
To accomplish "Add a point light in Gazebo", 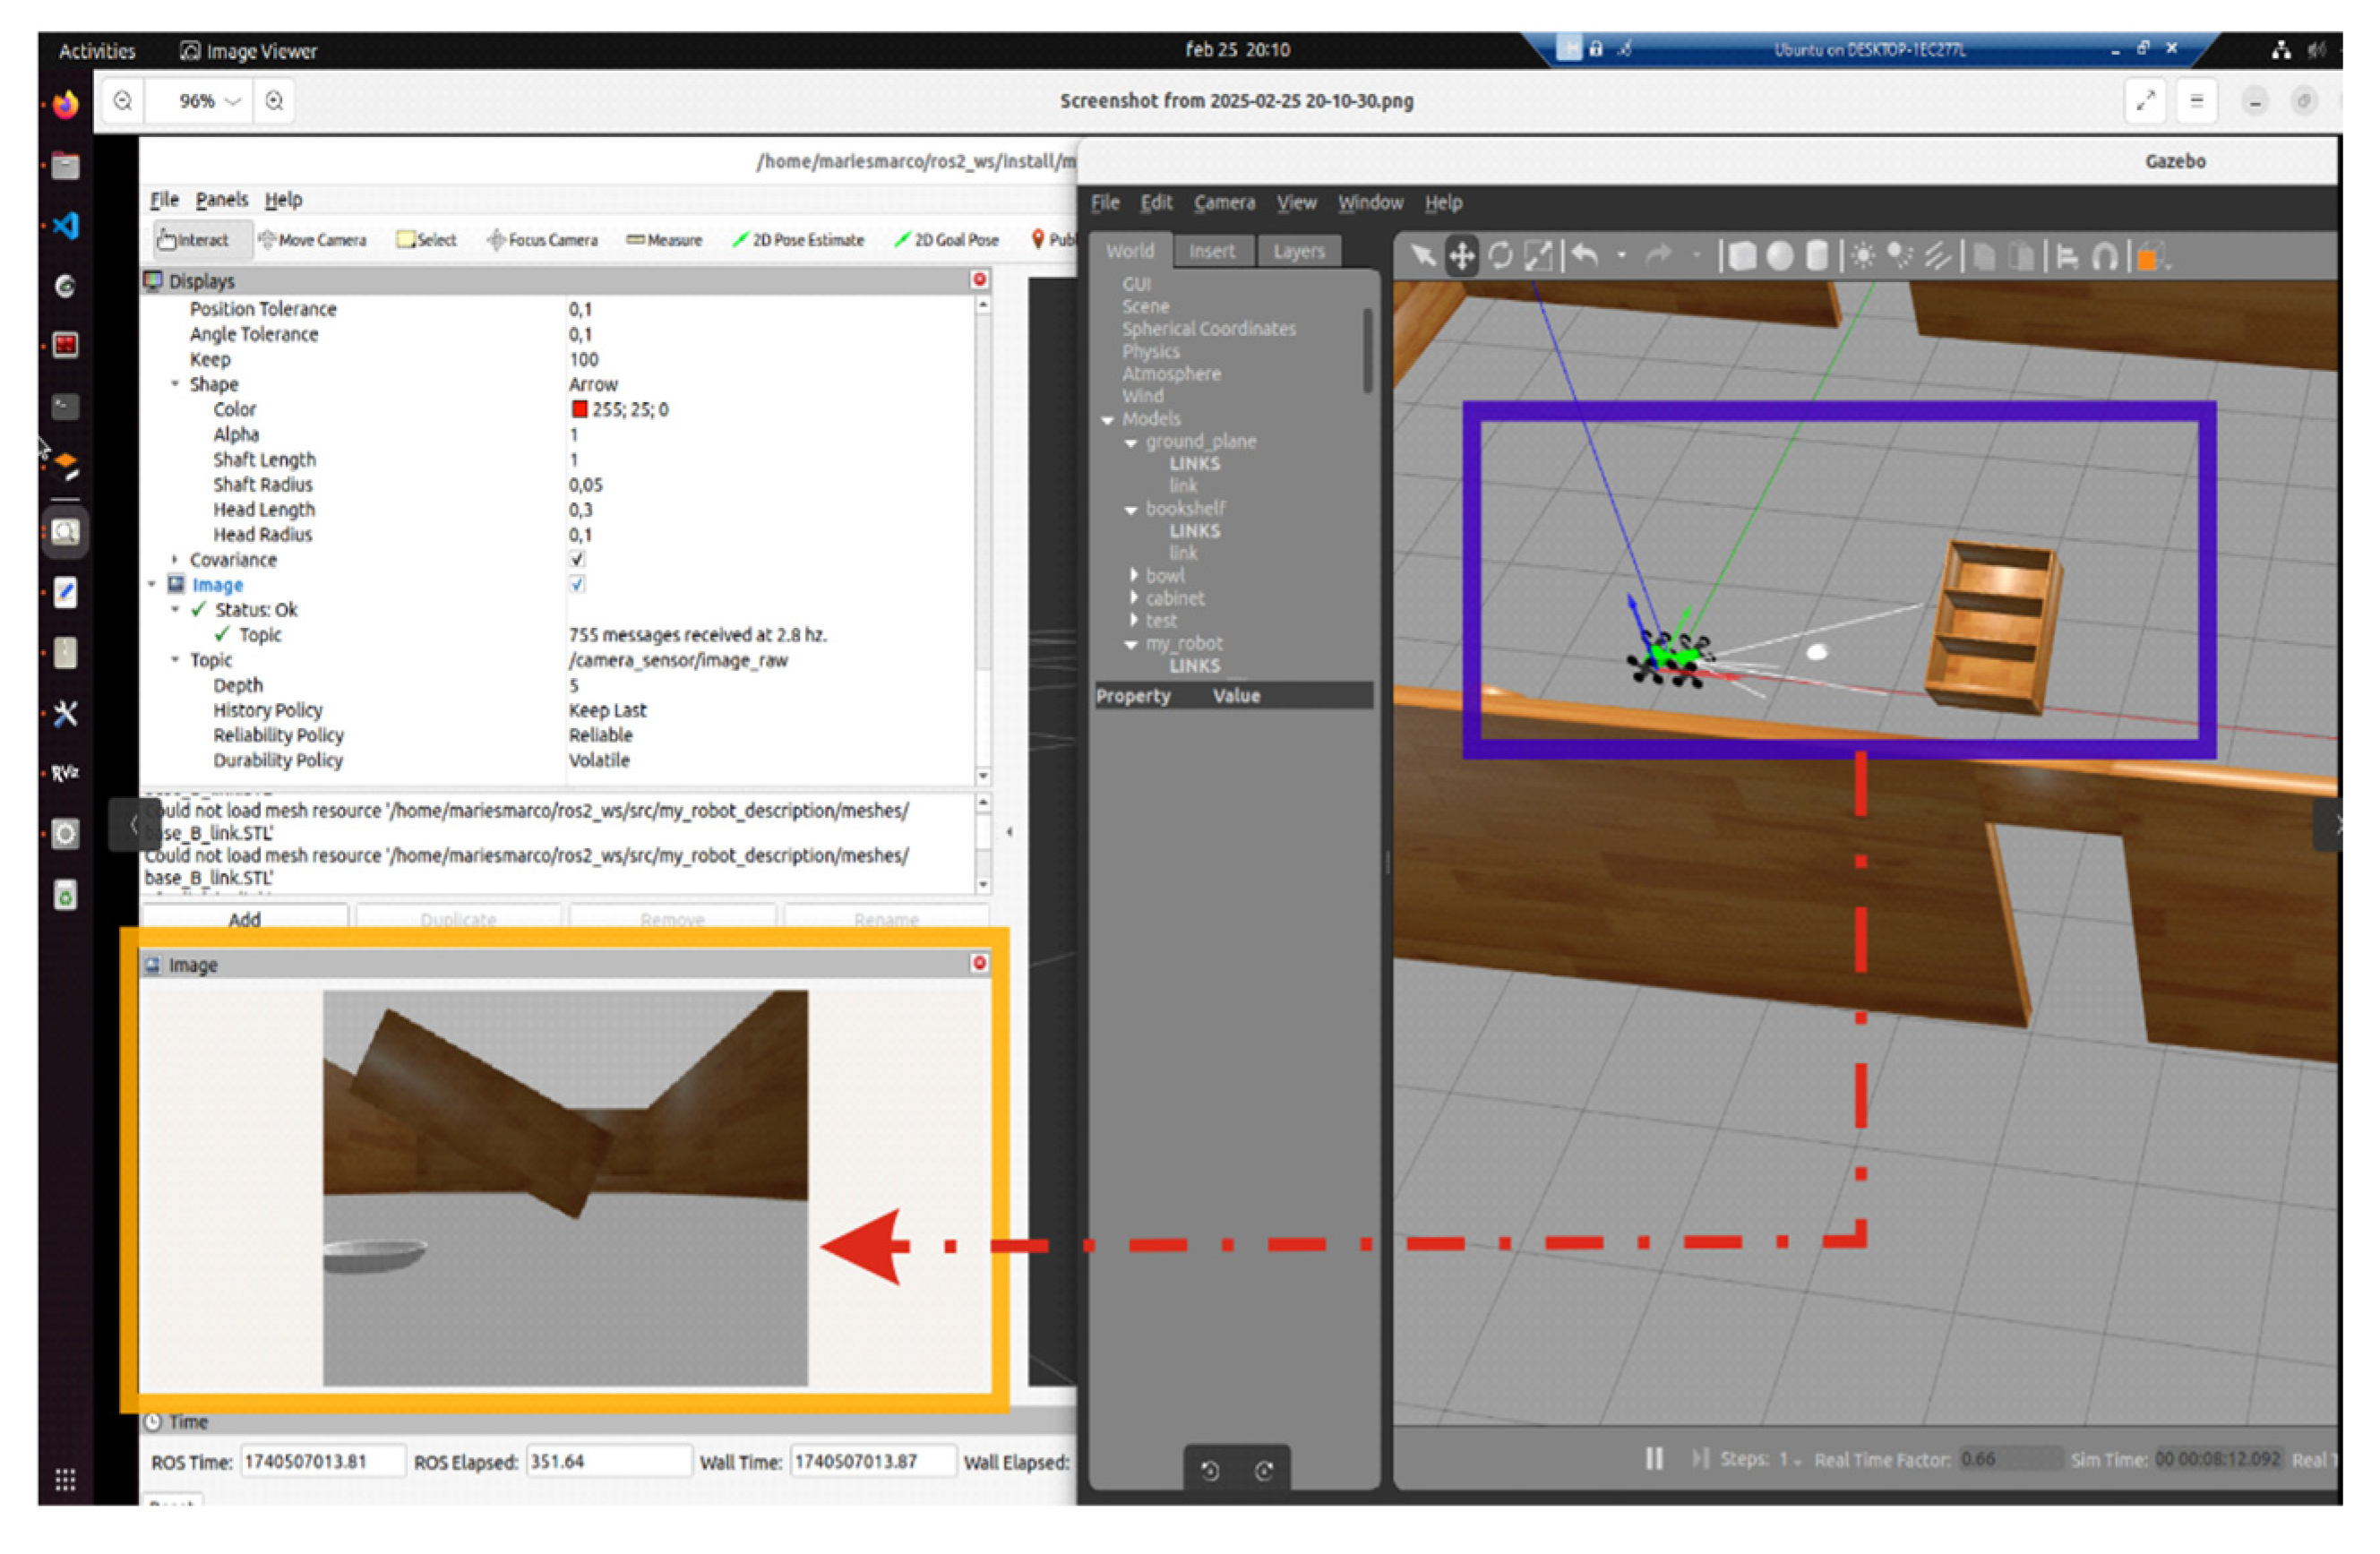I will [1862, 257].
